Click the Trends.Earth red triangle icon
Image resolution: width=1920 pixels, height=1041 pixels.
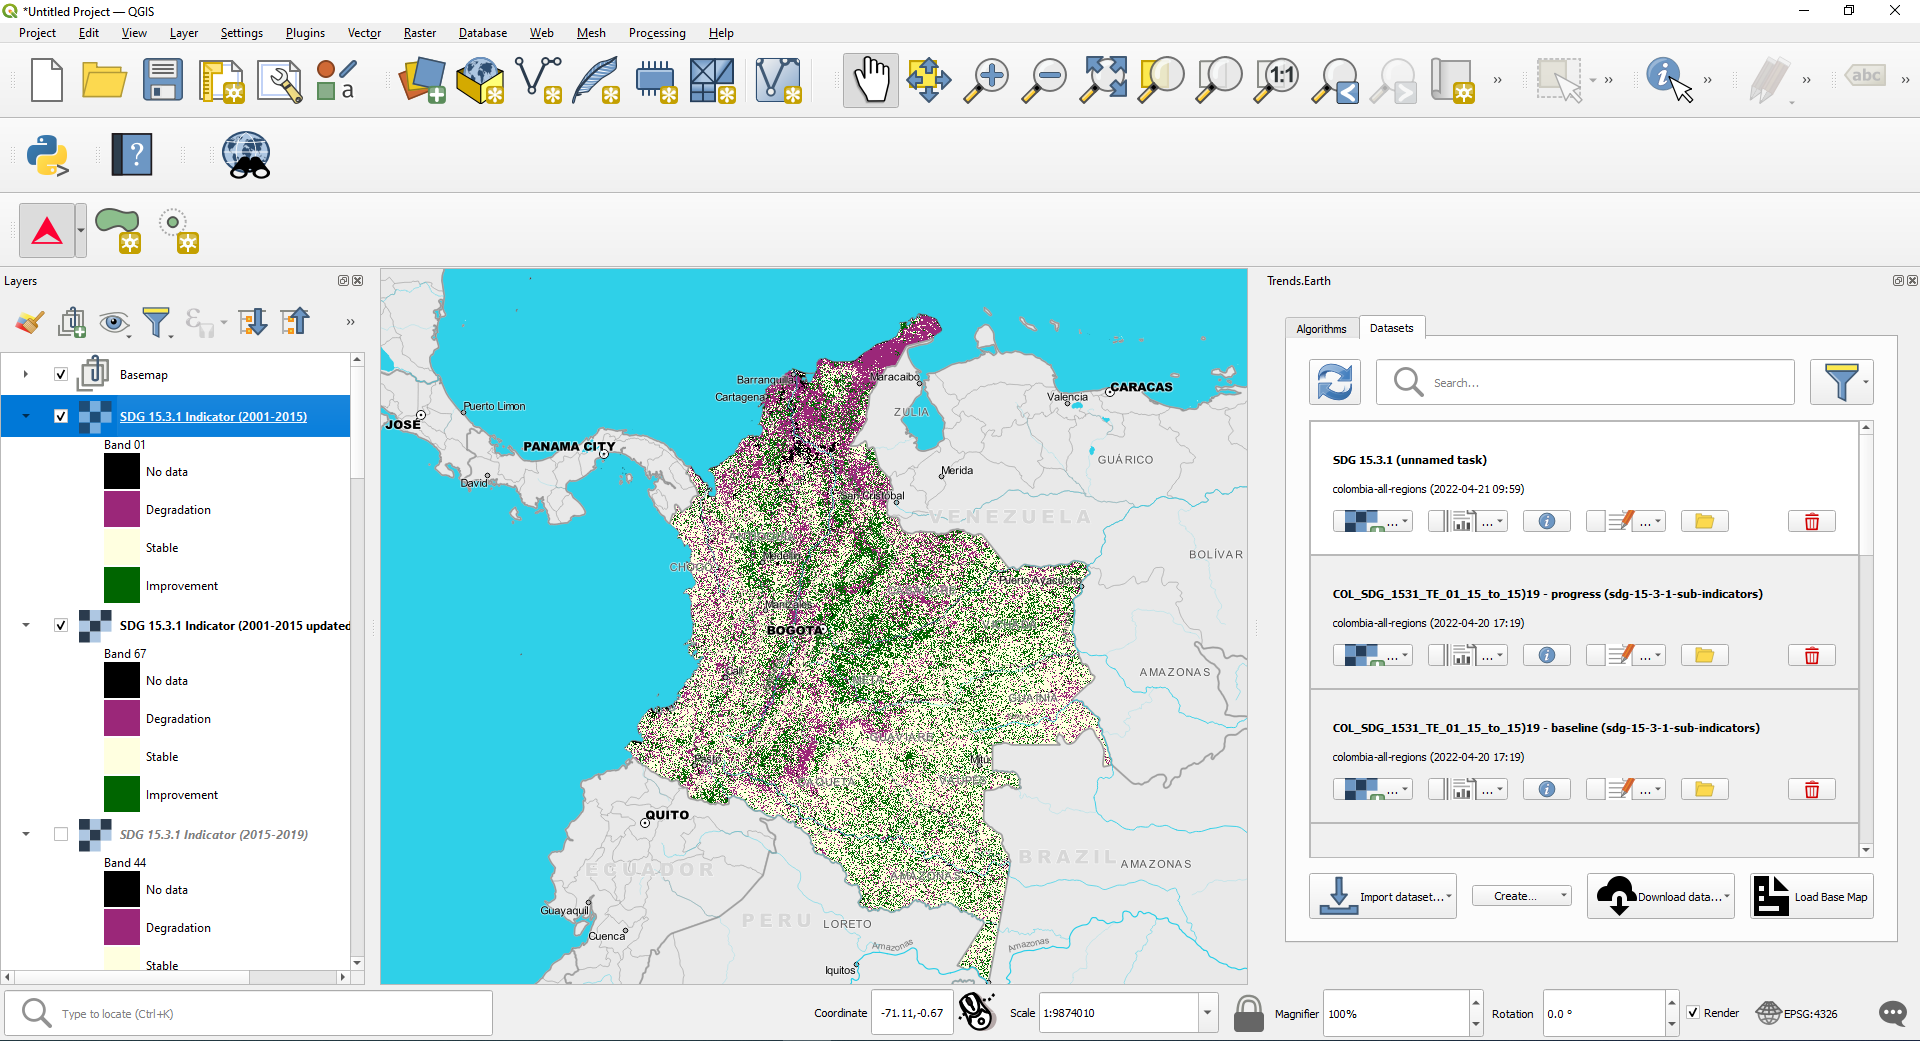point(47,231)
